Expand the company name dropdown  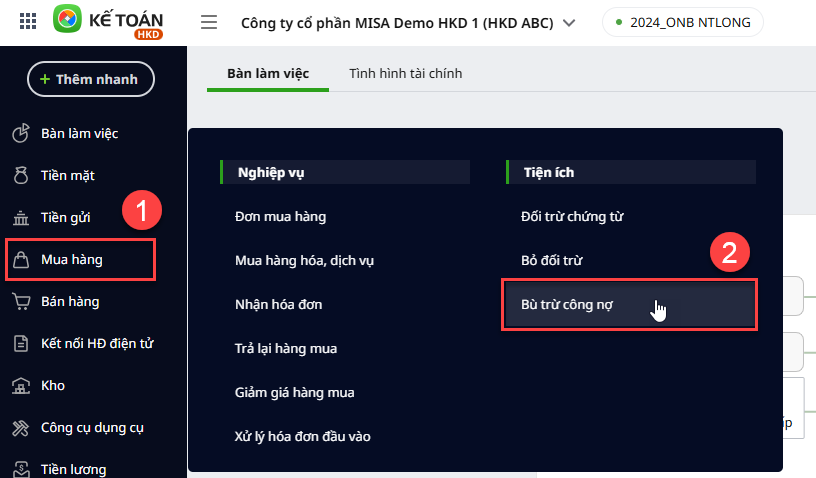(x=569, y=22)
